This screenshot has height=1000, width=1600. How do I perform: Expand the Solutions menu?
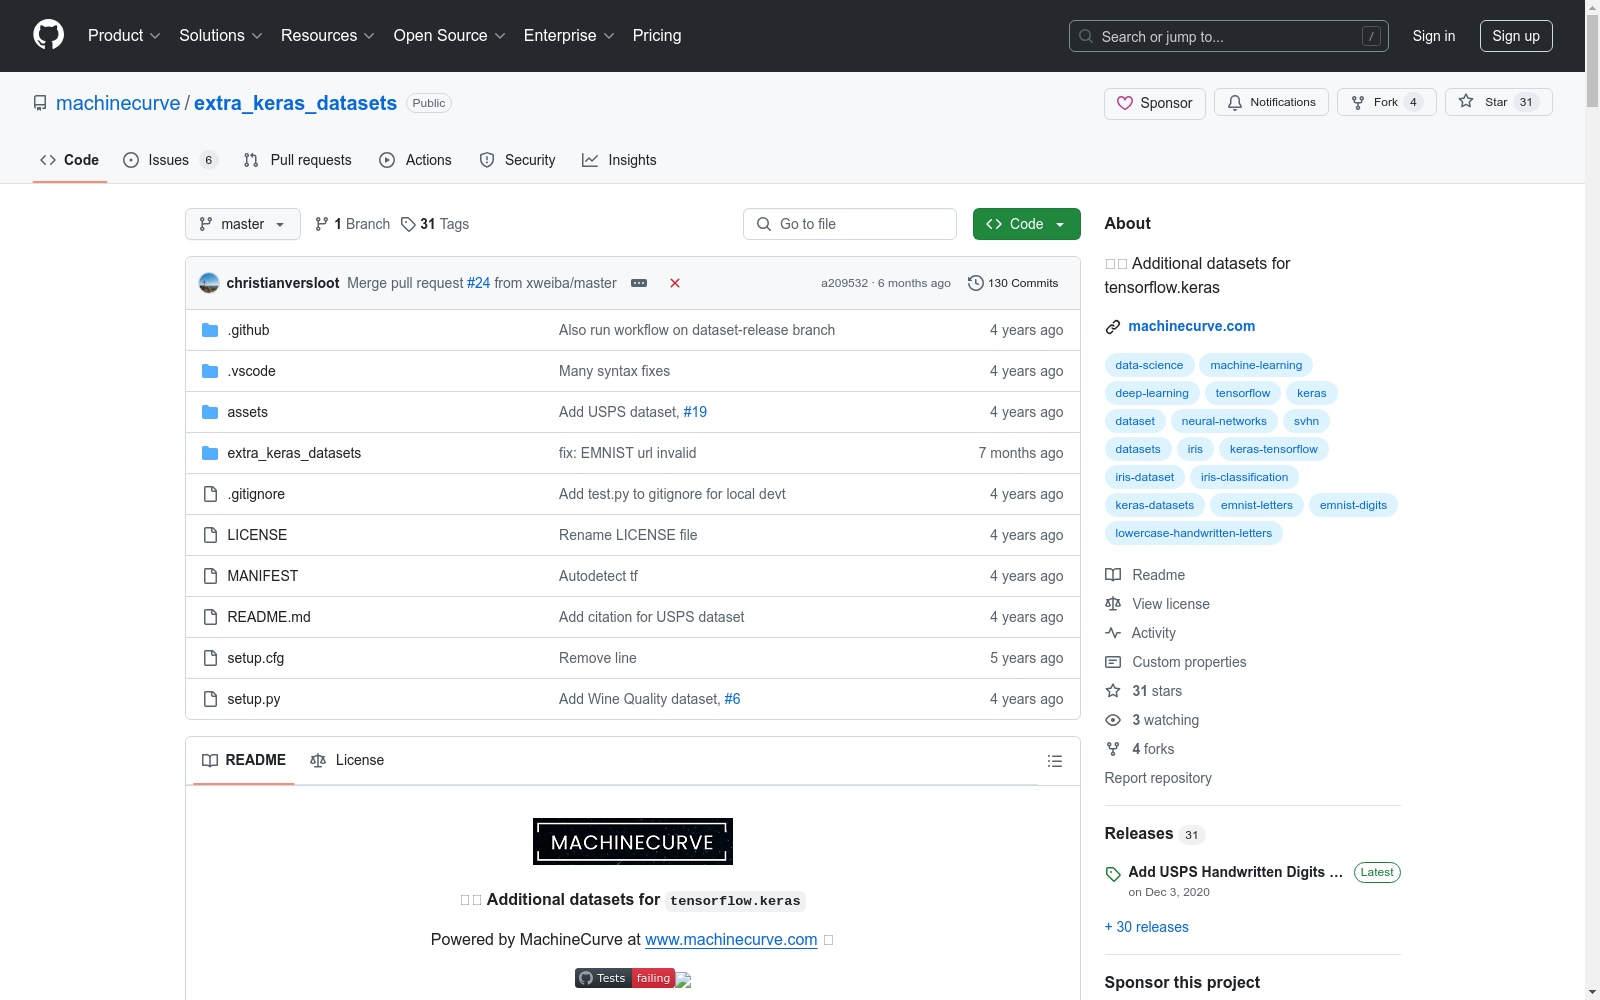(x=221, y=35)
